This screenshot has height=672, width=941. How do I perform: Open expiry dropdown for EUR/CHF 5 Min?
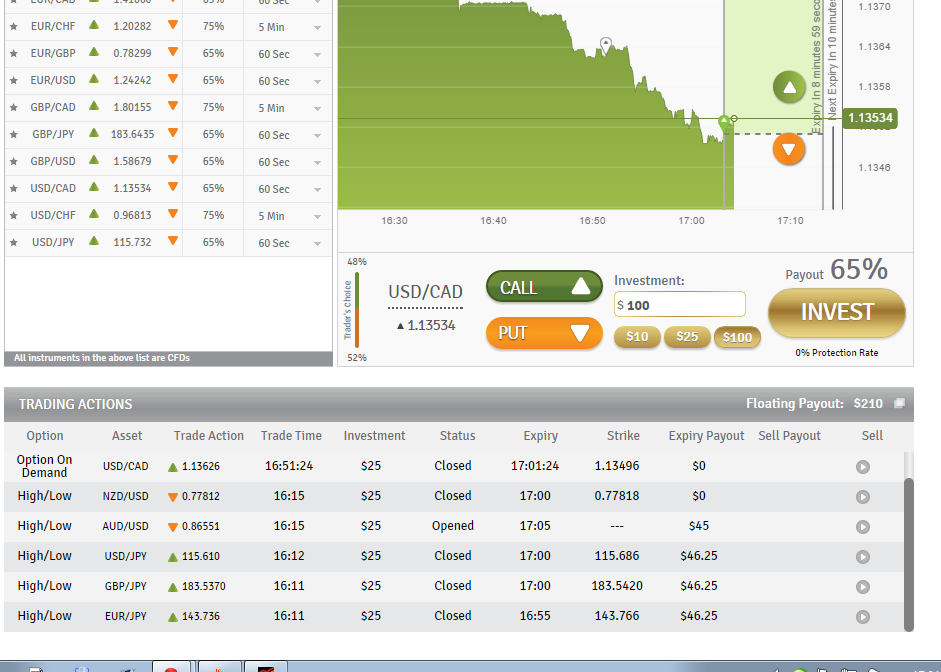317,28
